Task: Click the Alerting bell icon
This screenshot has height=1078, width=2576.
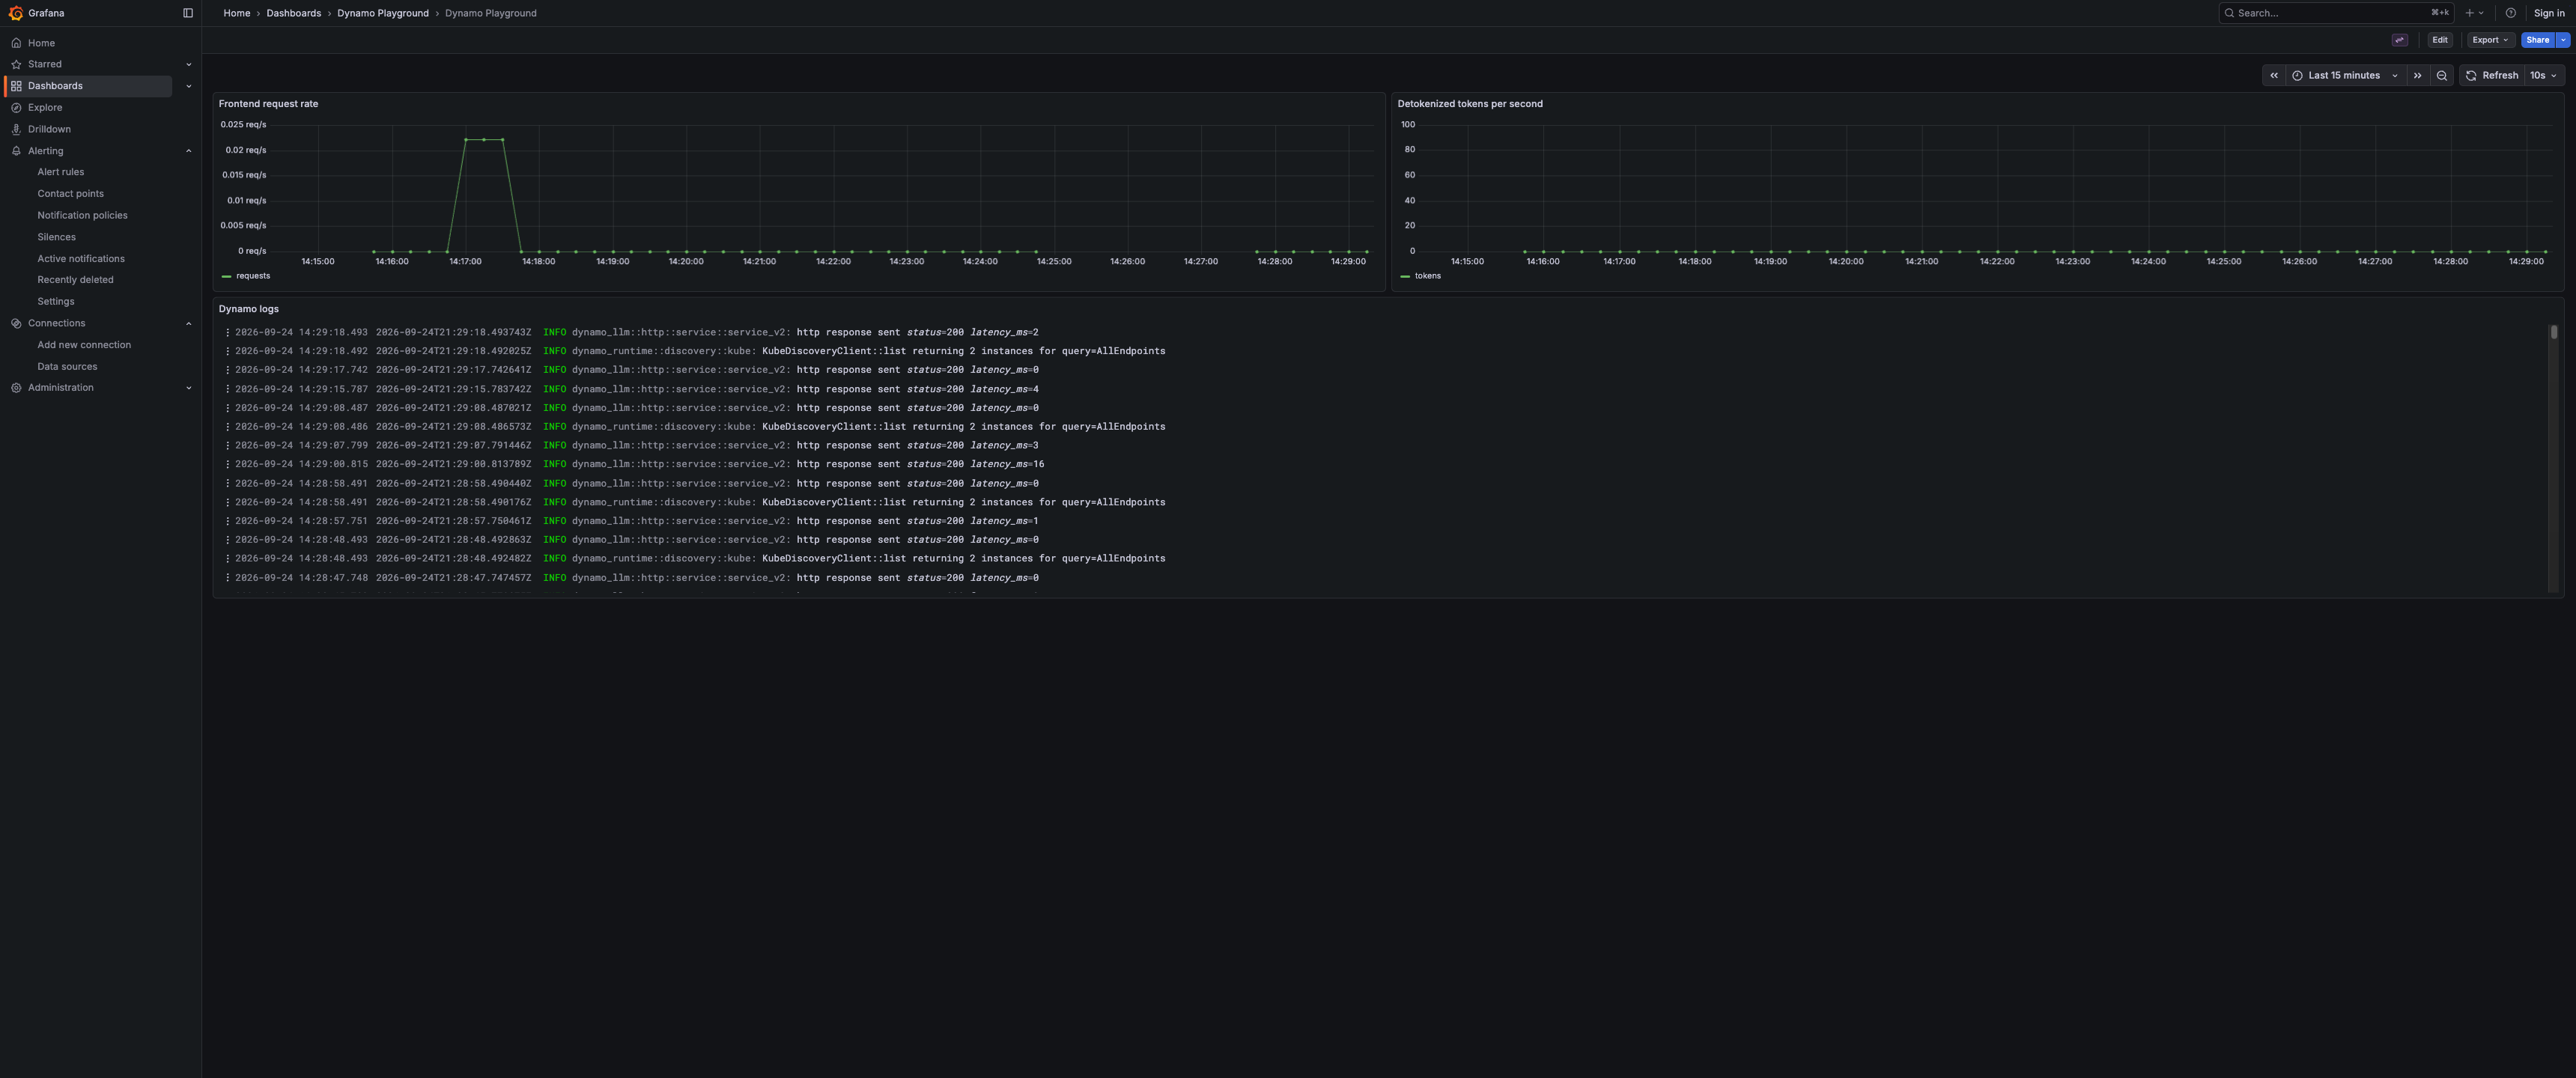Action: (16, 151)
